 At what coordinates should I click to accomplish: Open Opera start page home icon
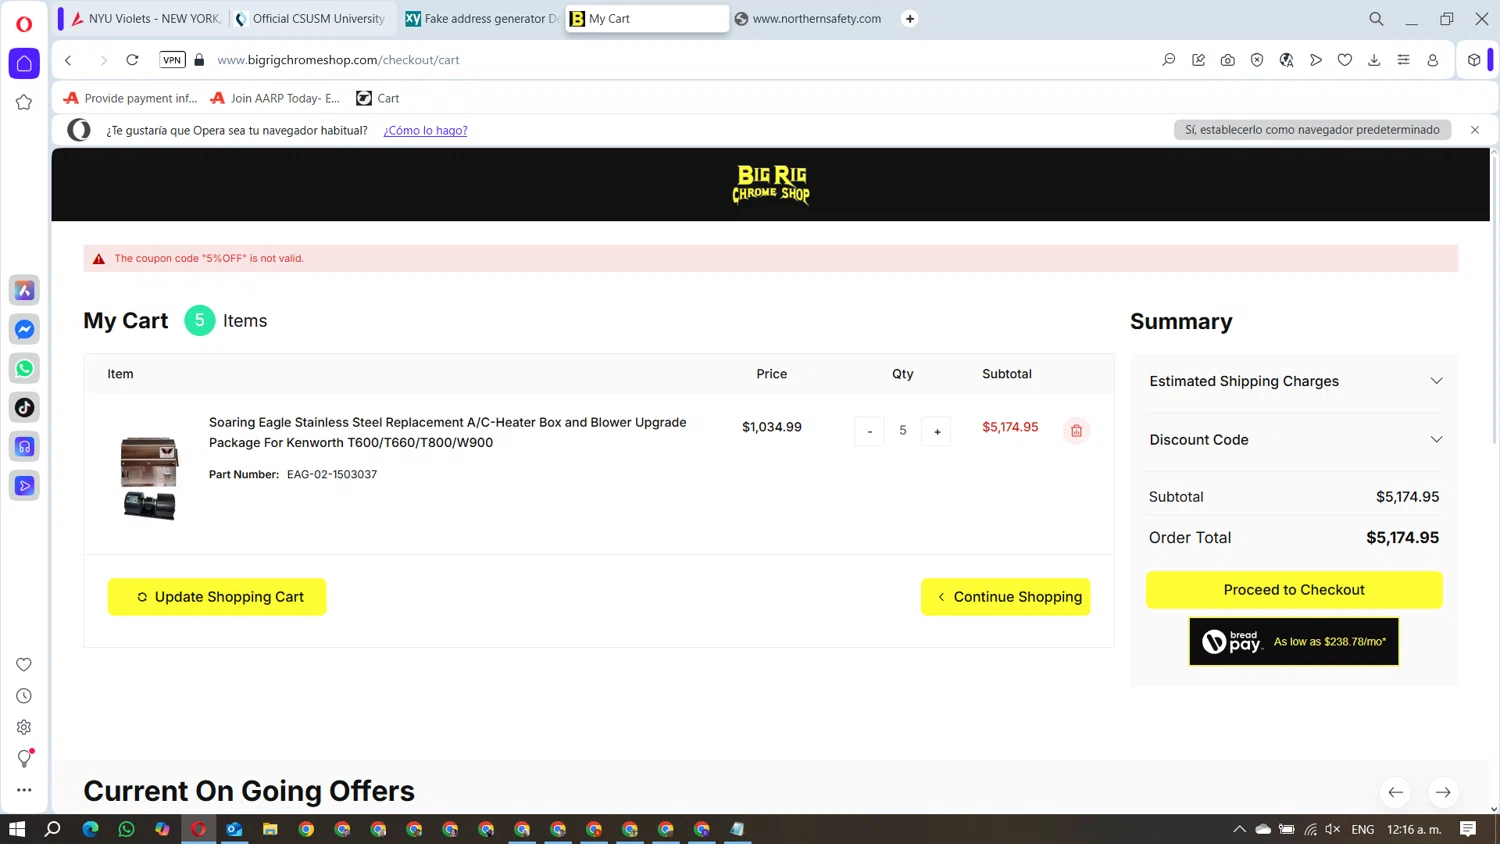[x=24, y=63]
